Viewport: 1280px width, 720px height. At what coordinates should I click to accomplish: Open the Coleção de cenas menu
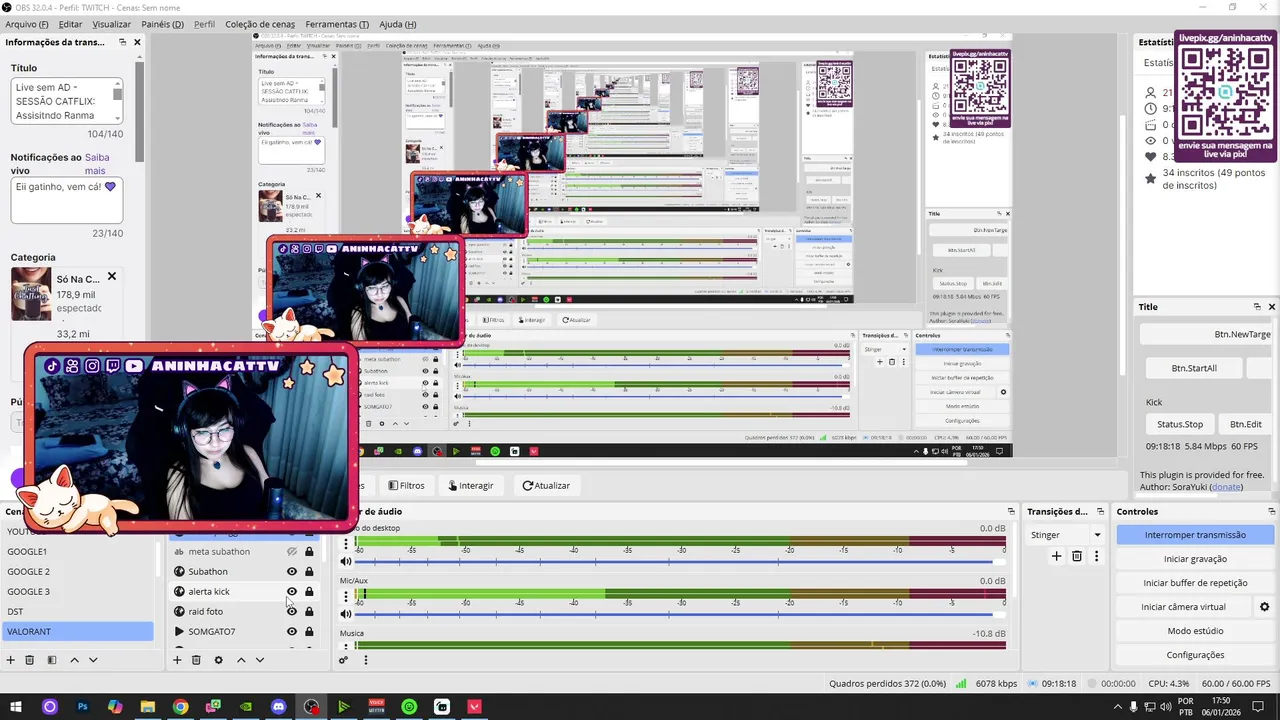tap(260, 24)
